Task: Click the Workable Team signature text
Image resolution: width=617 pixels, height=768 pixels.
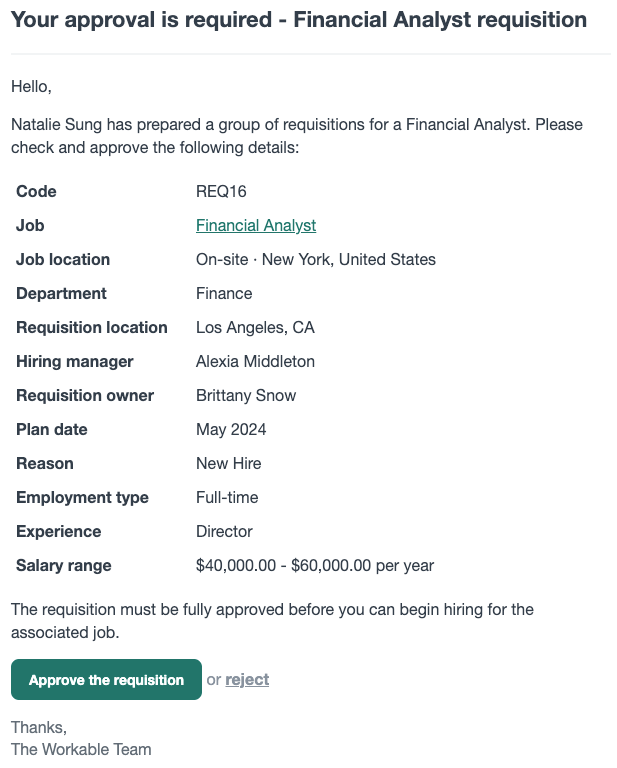Action: tap(81, 749)
